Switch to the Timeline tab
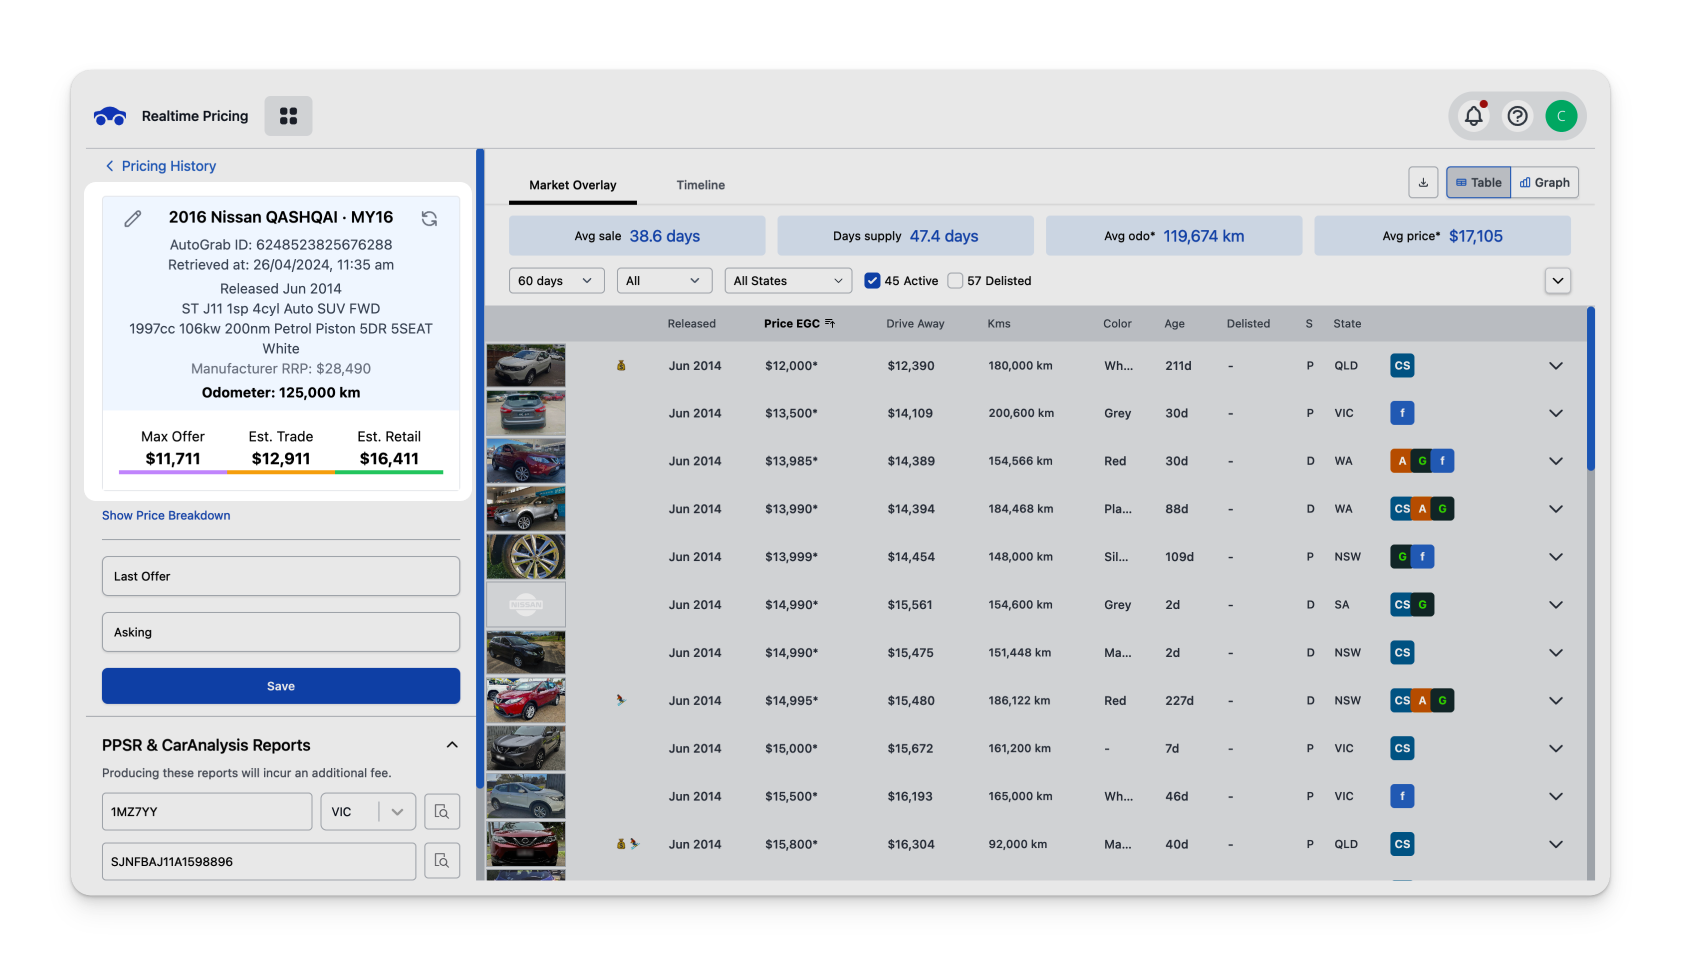 click(x=700, y=185)
